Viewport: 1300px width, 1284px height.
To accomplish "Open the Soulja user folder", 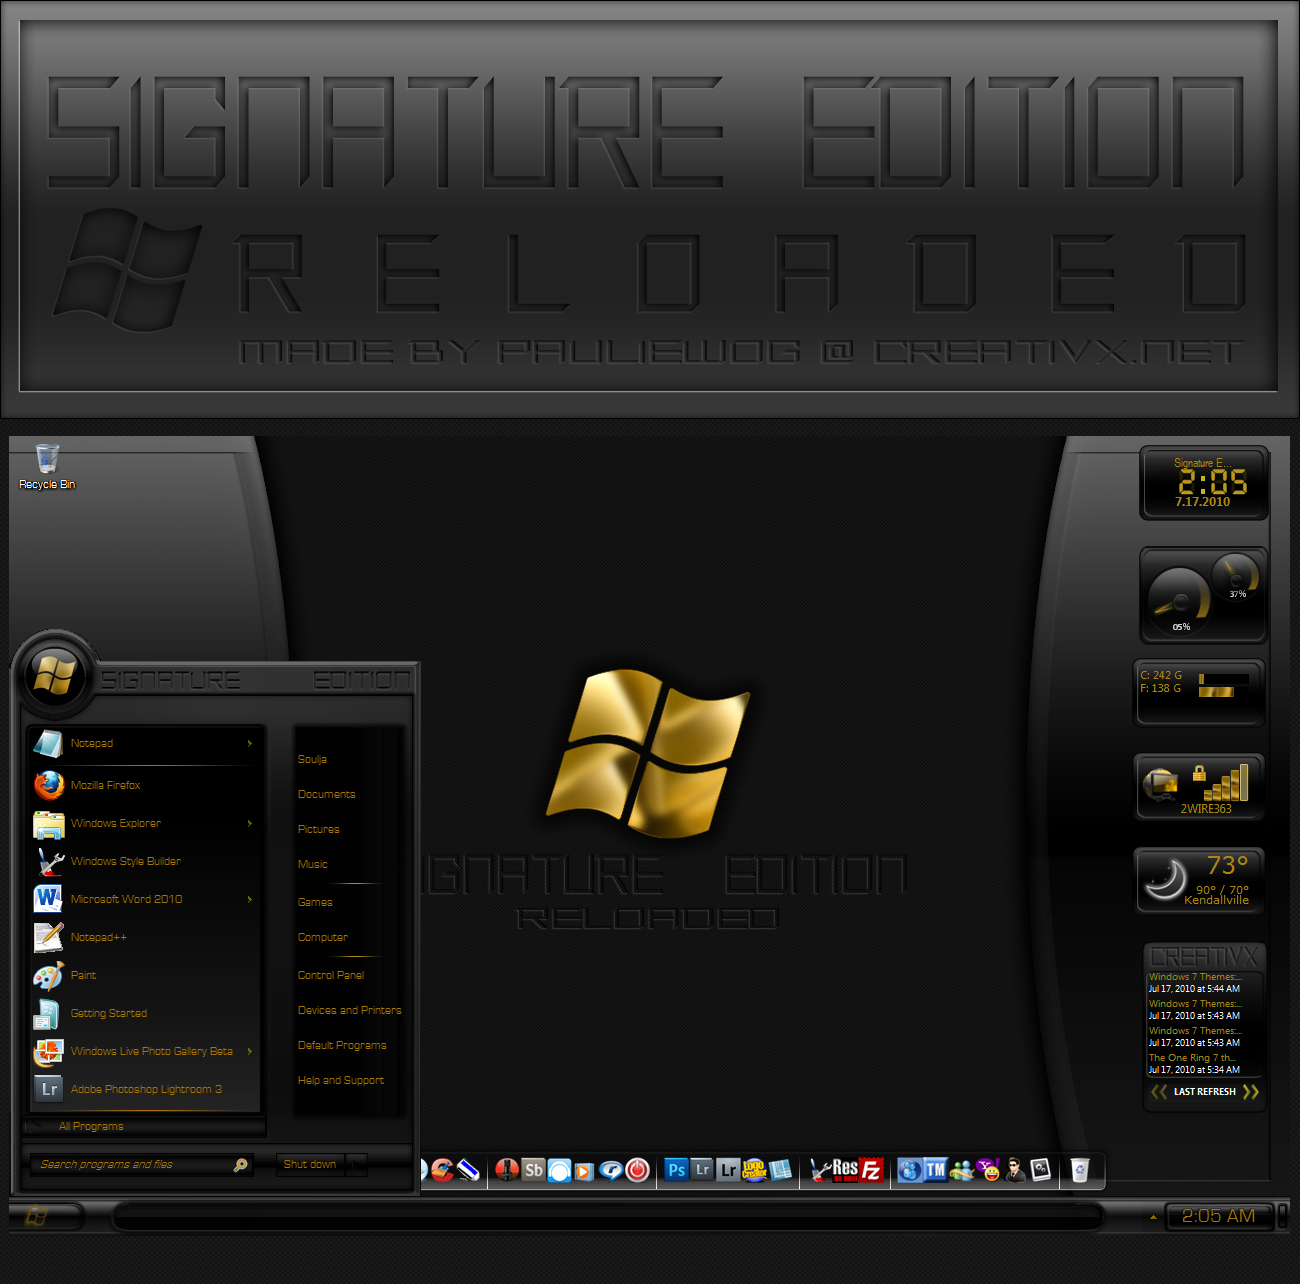I will coord(312,759).
